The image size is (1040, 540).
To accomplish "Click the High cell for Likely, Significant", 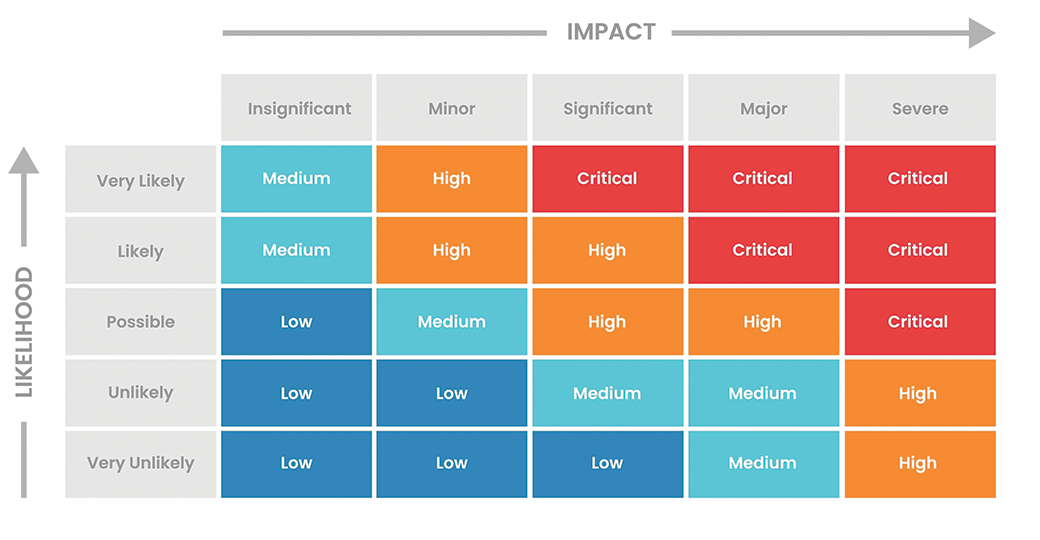I will tap(608, 250).
